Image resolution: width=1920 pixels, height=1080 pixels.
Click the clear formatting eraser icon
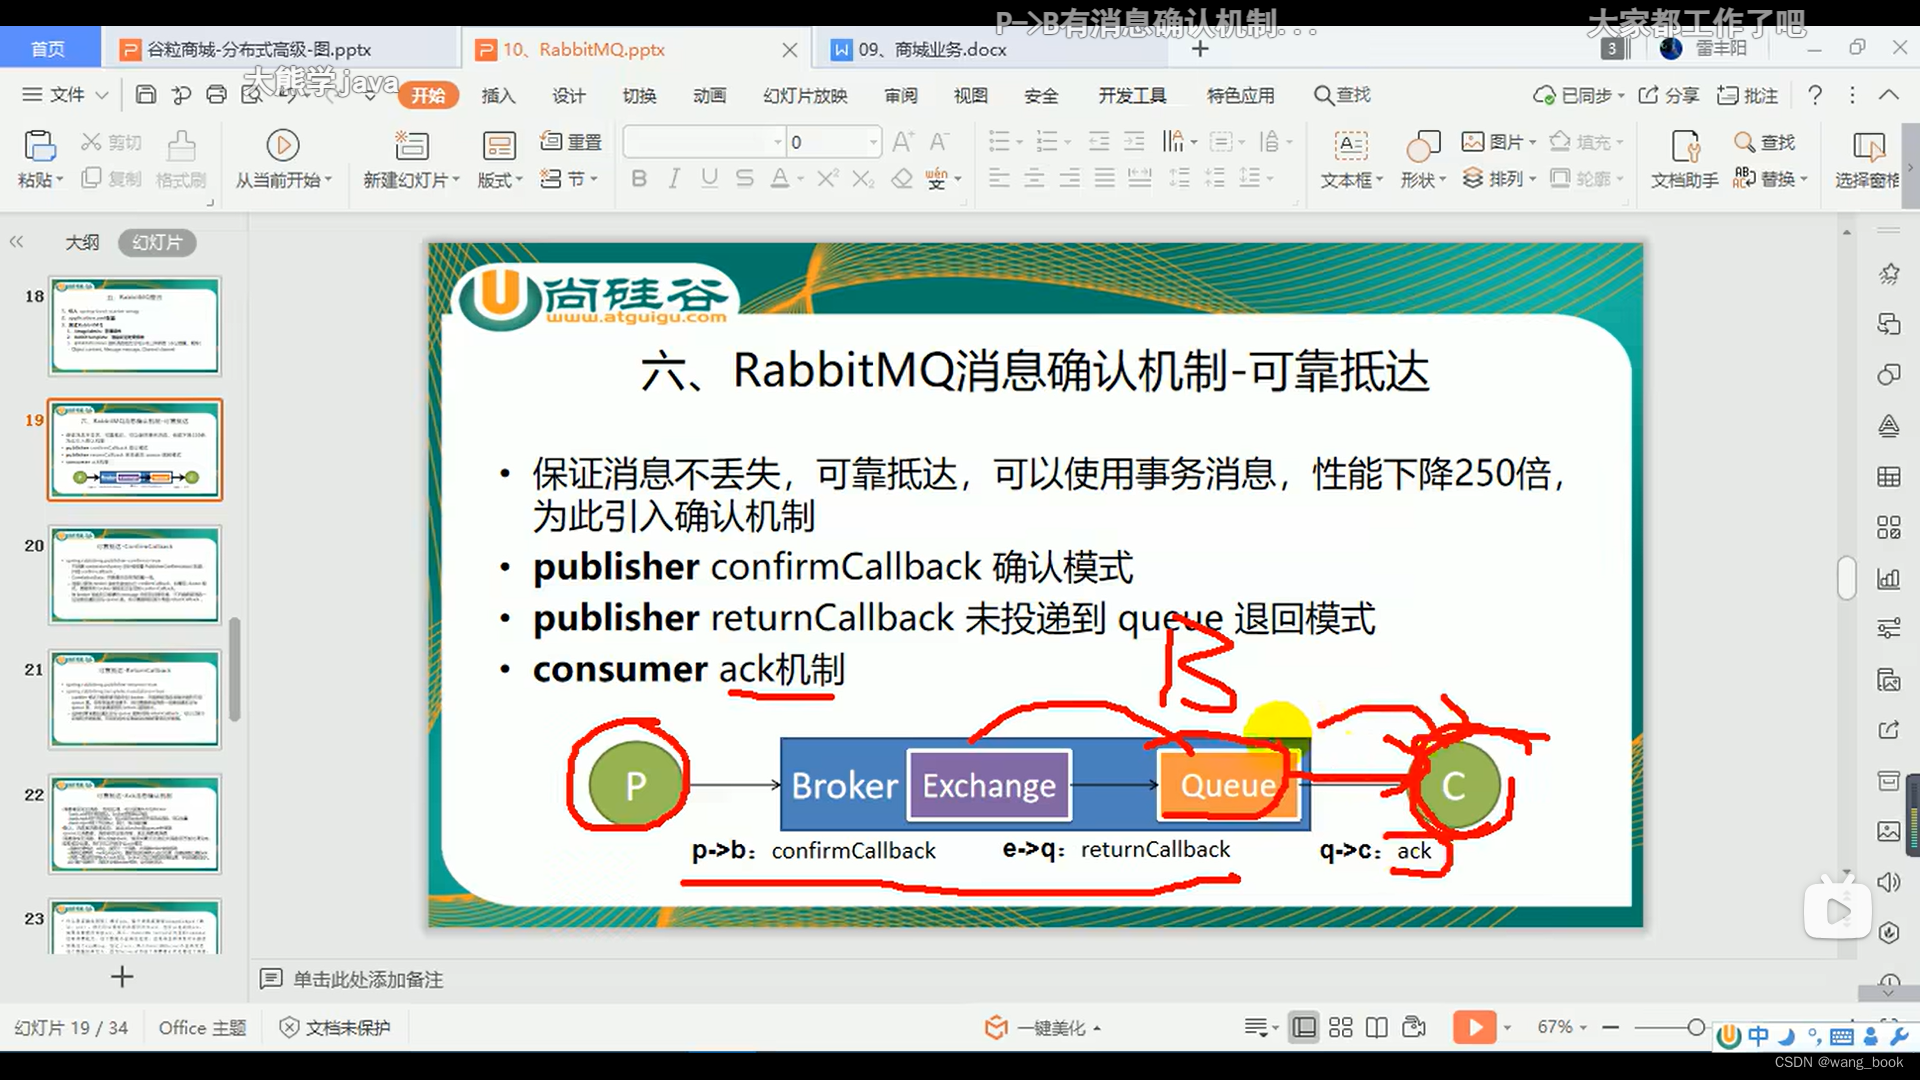(902, 179)
